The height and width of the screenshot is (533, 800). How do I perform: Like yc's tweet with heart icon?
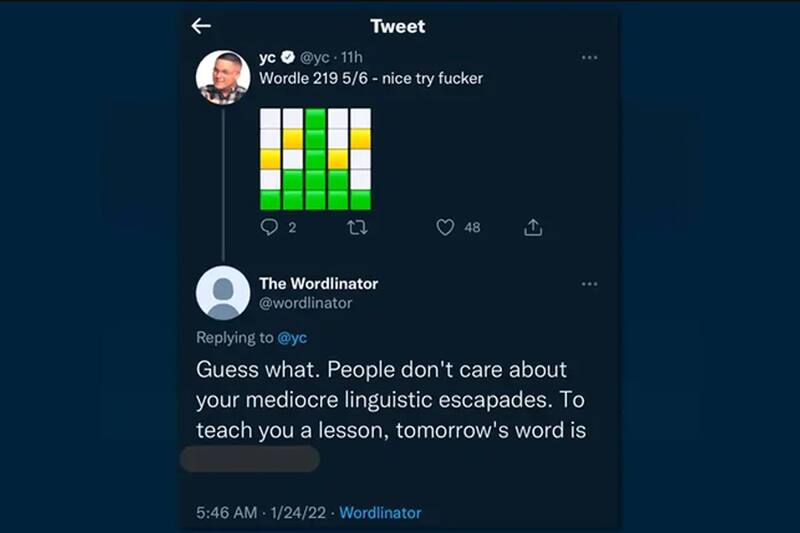pos(446,228)
